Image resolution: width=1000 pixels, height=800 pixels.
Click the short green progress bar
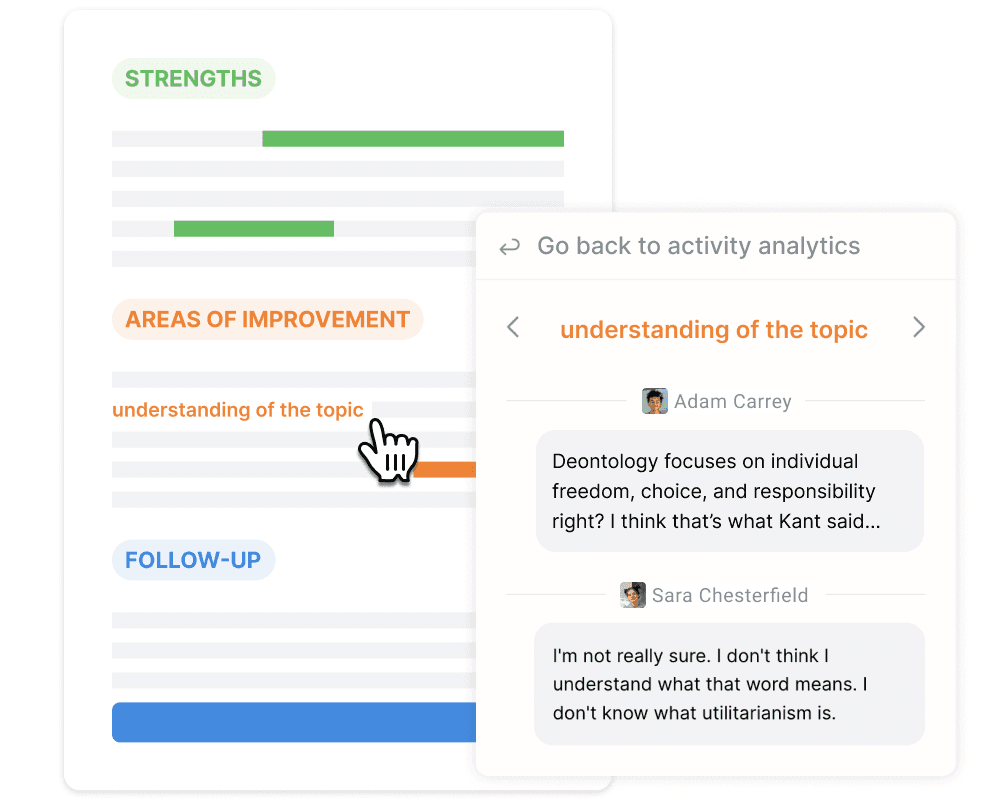point(254,228)
